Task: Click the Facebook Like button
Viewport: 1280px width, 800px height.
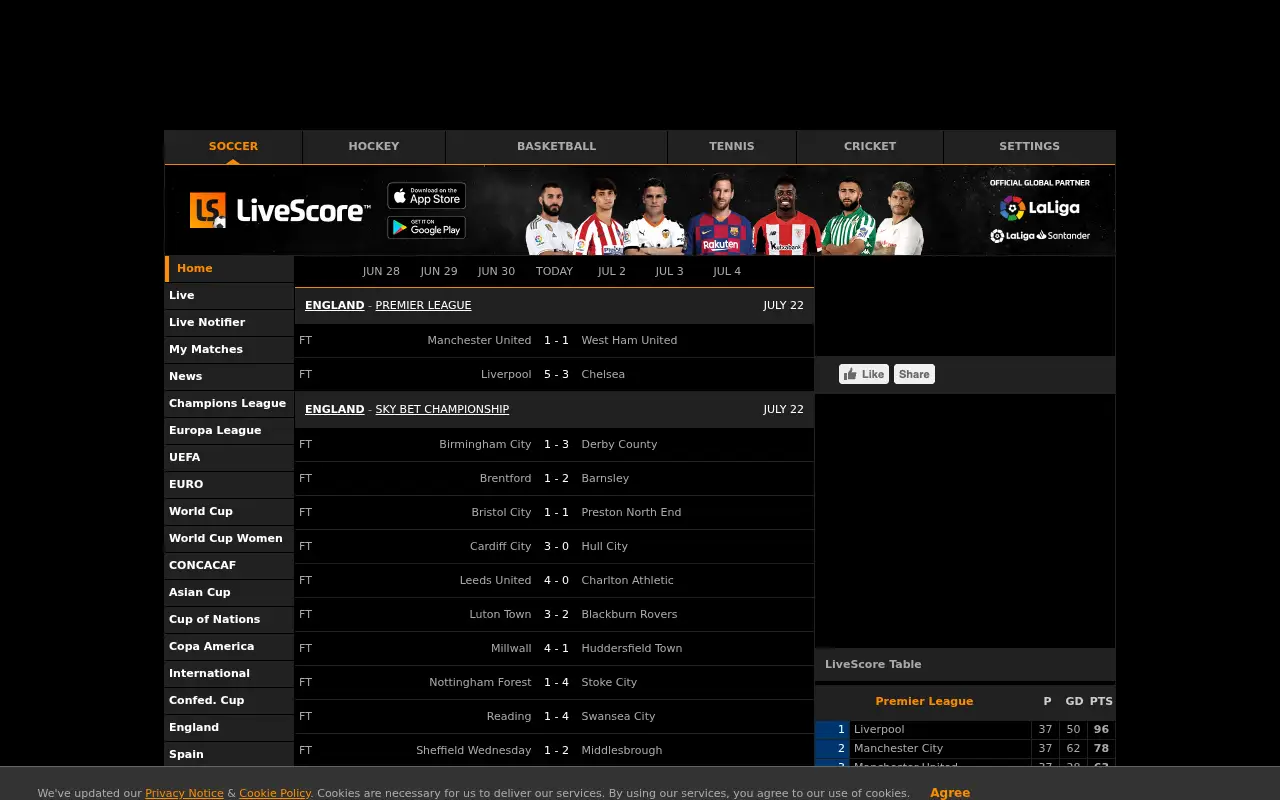Action: pos(864,374)
